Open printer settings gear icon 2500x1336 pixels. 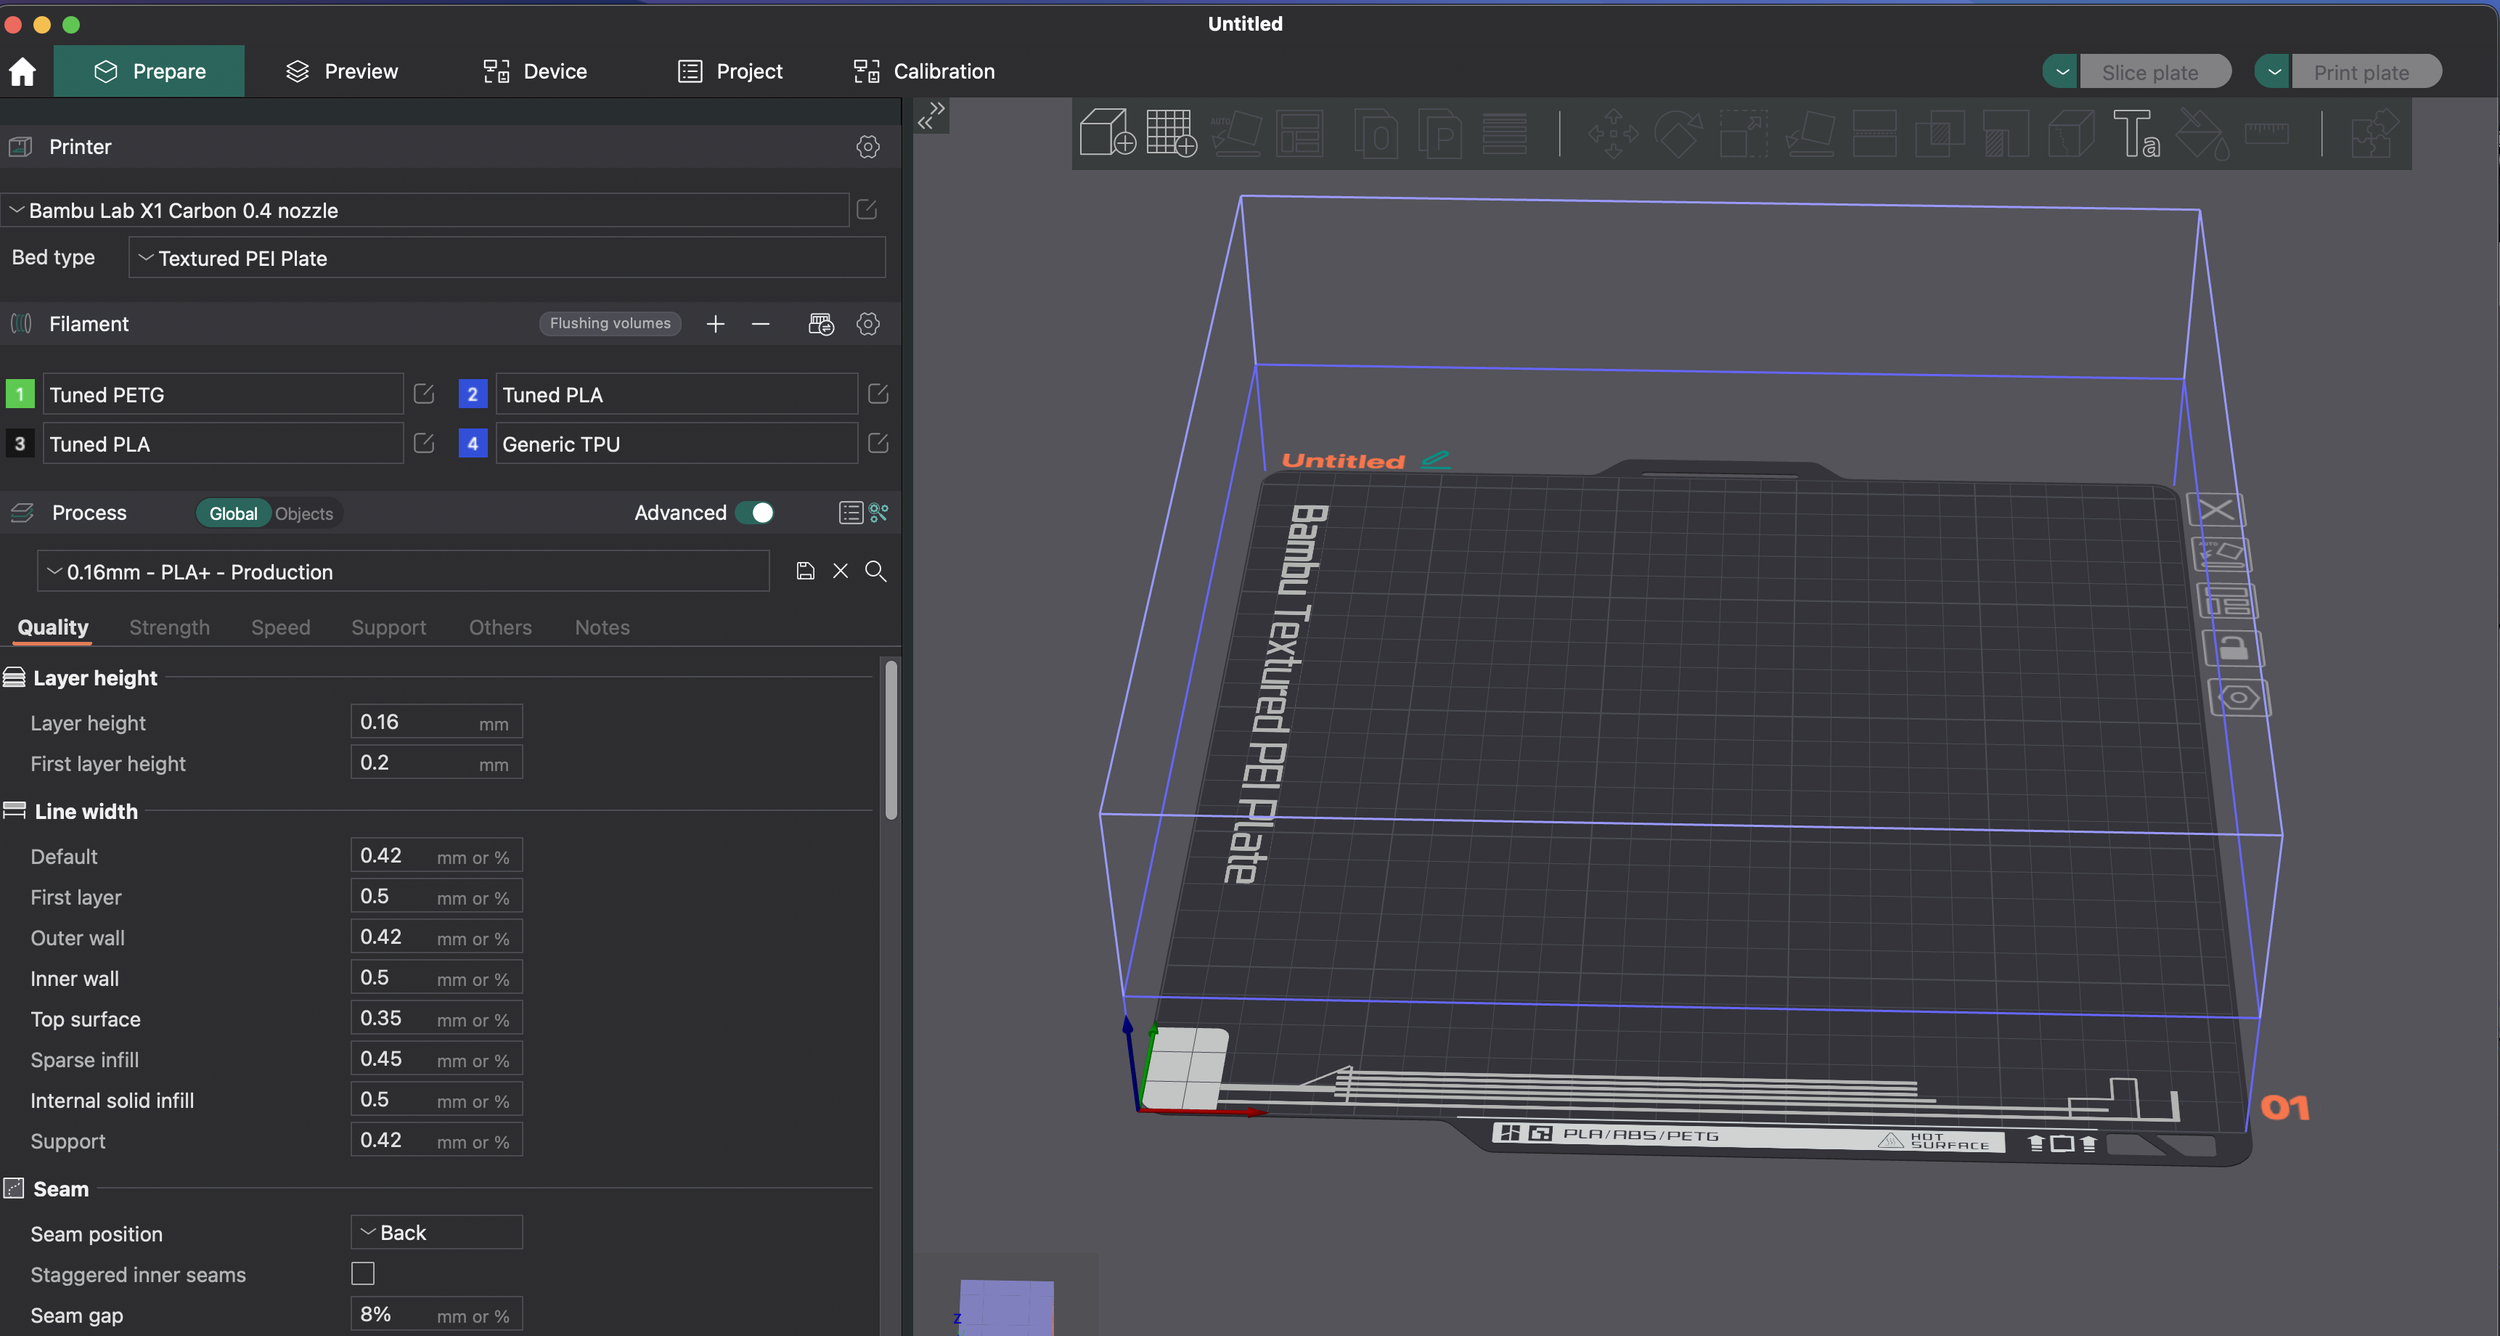tap(867, 147)
